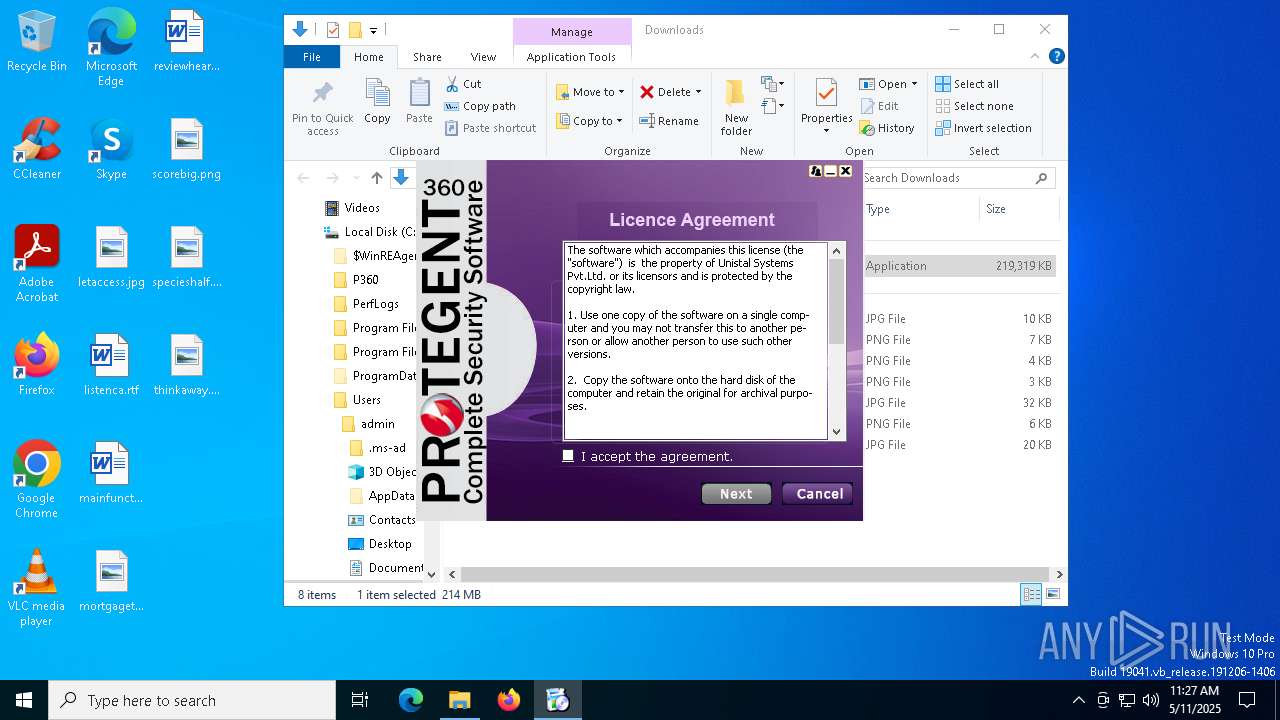Select scorebig.png on desktop
This screenshot has height=720, width=1280.
pos(187,148)
